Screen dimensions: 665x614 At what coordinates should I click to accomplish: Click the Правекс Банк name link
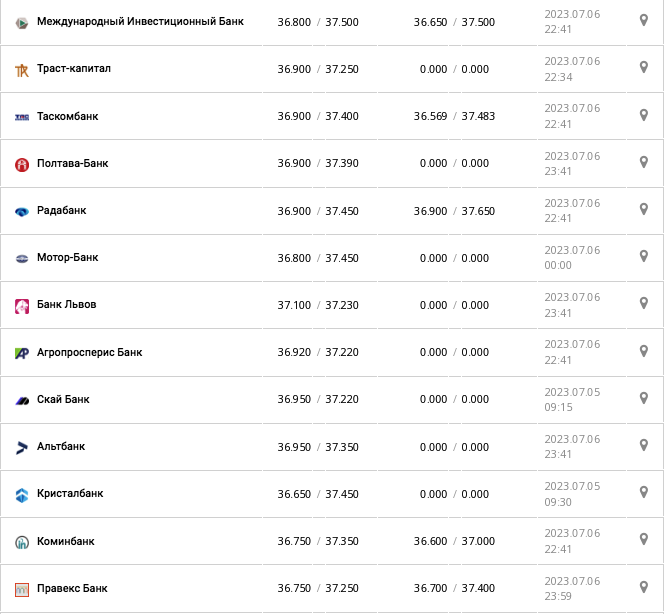[x=72, y=588]
